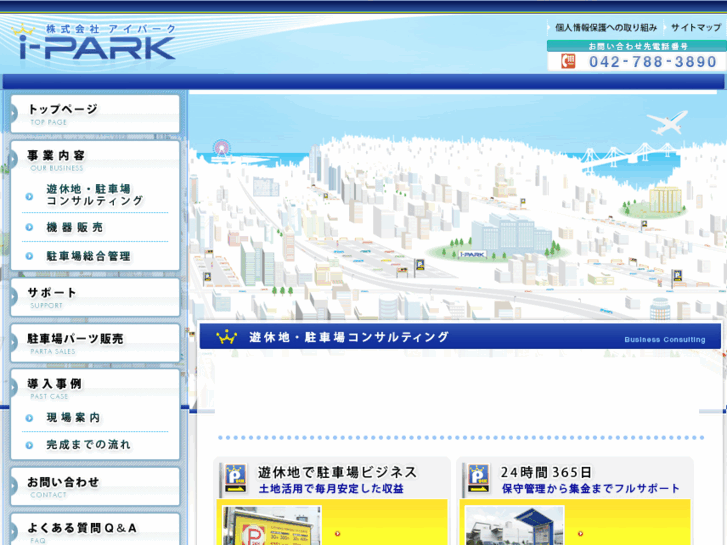Select 現場案内 submenu link
The height and width of the screenshot is (545, 727).
73,417
